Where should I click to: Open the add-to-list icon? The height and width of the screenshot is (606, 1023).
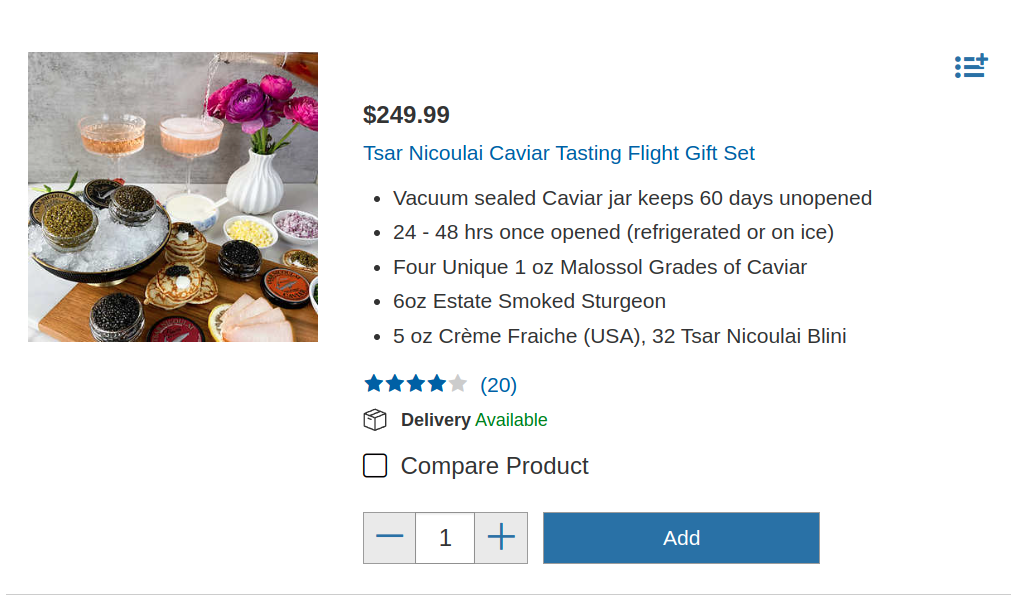pos(971,67)
